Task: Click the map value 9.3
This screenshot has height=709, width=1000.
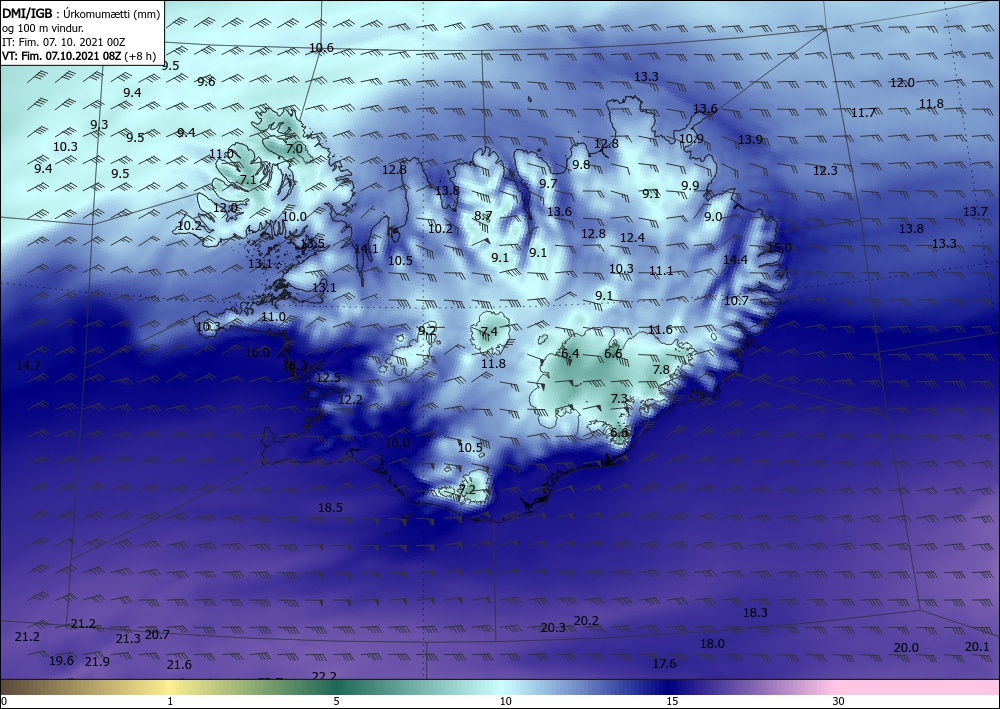Action: tap(99, 125)
